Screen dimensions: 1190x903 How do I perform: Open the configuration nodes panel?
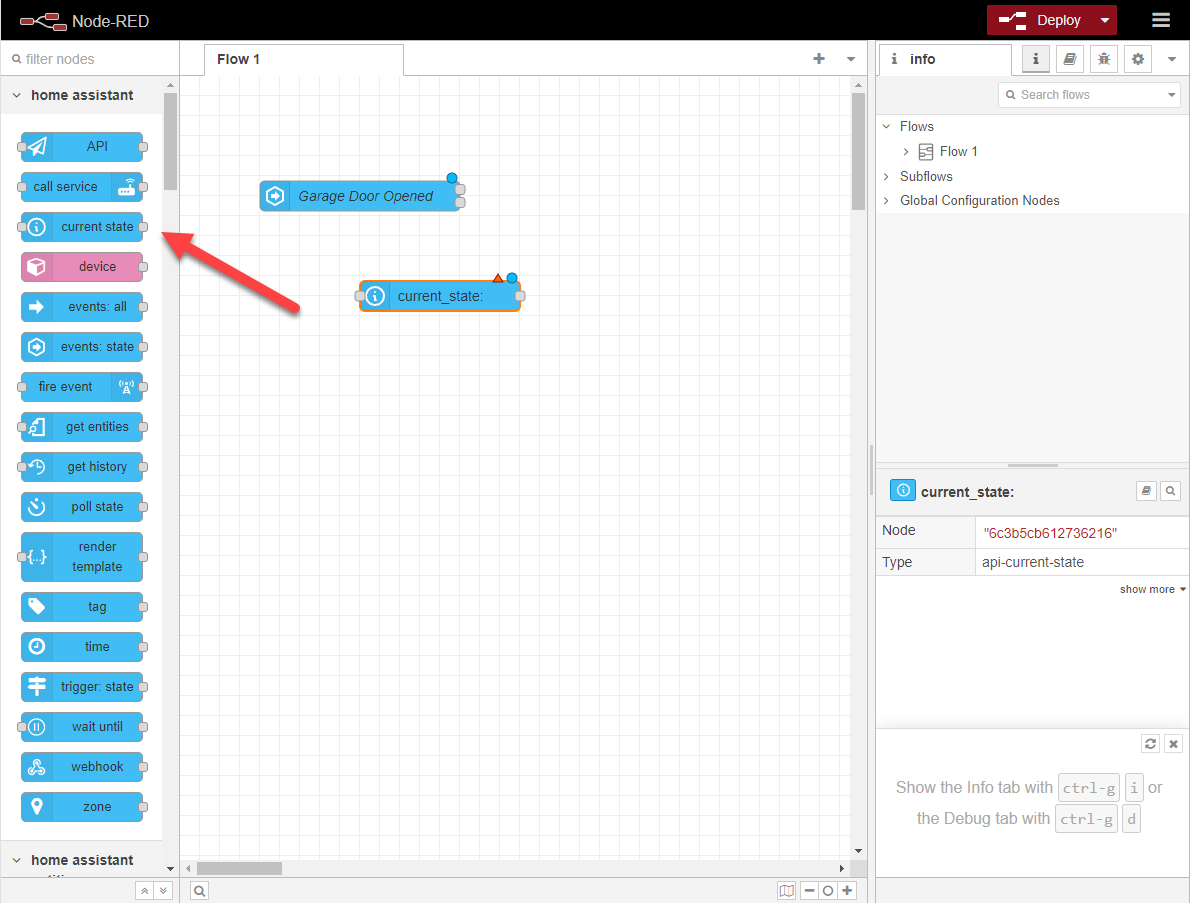(1137, 59)
